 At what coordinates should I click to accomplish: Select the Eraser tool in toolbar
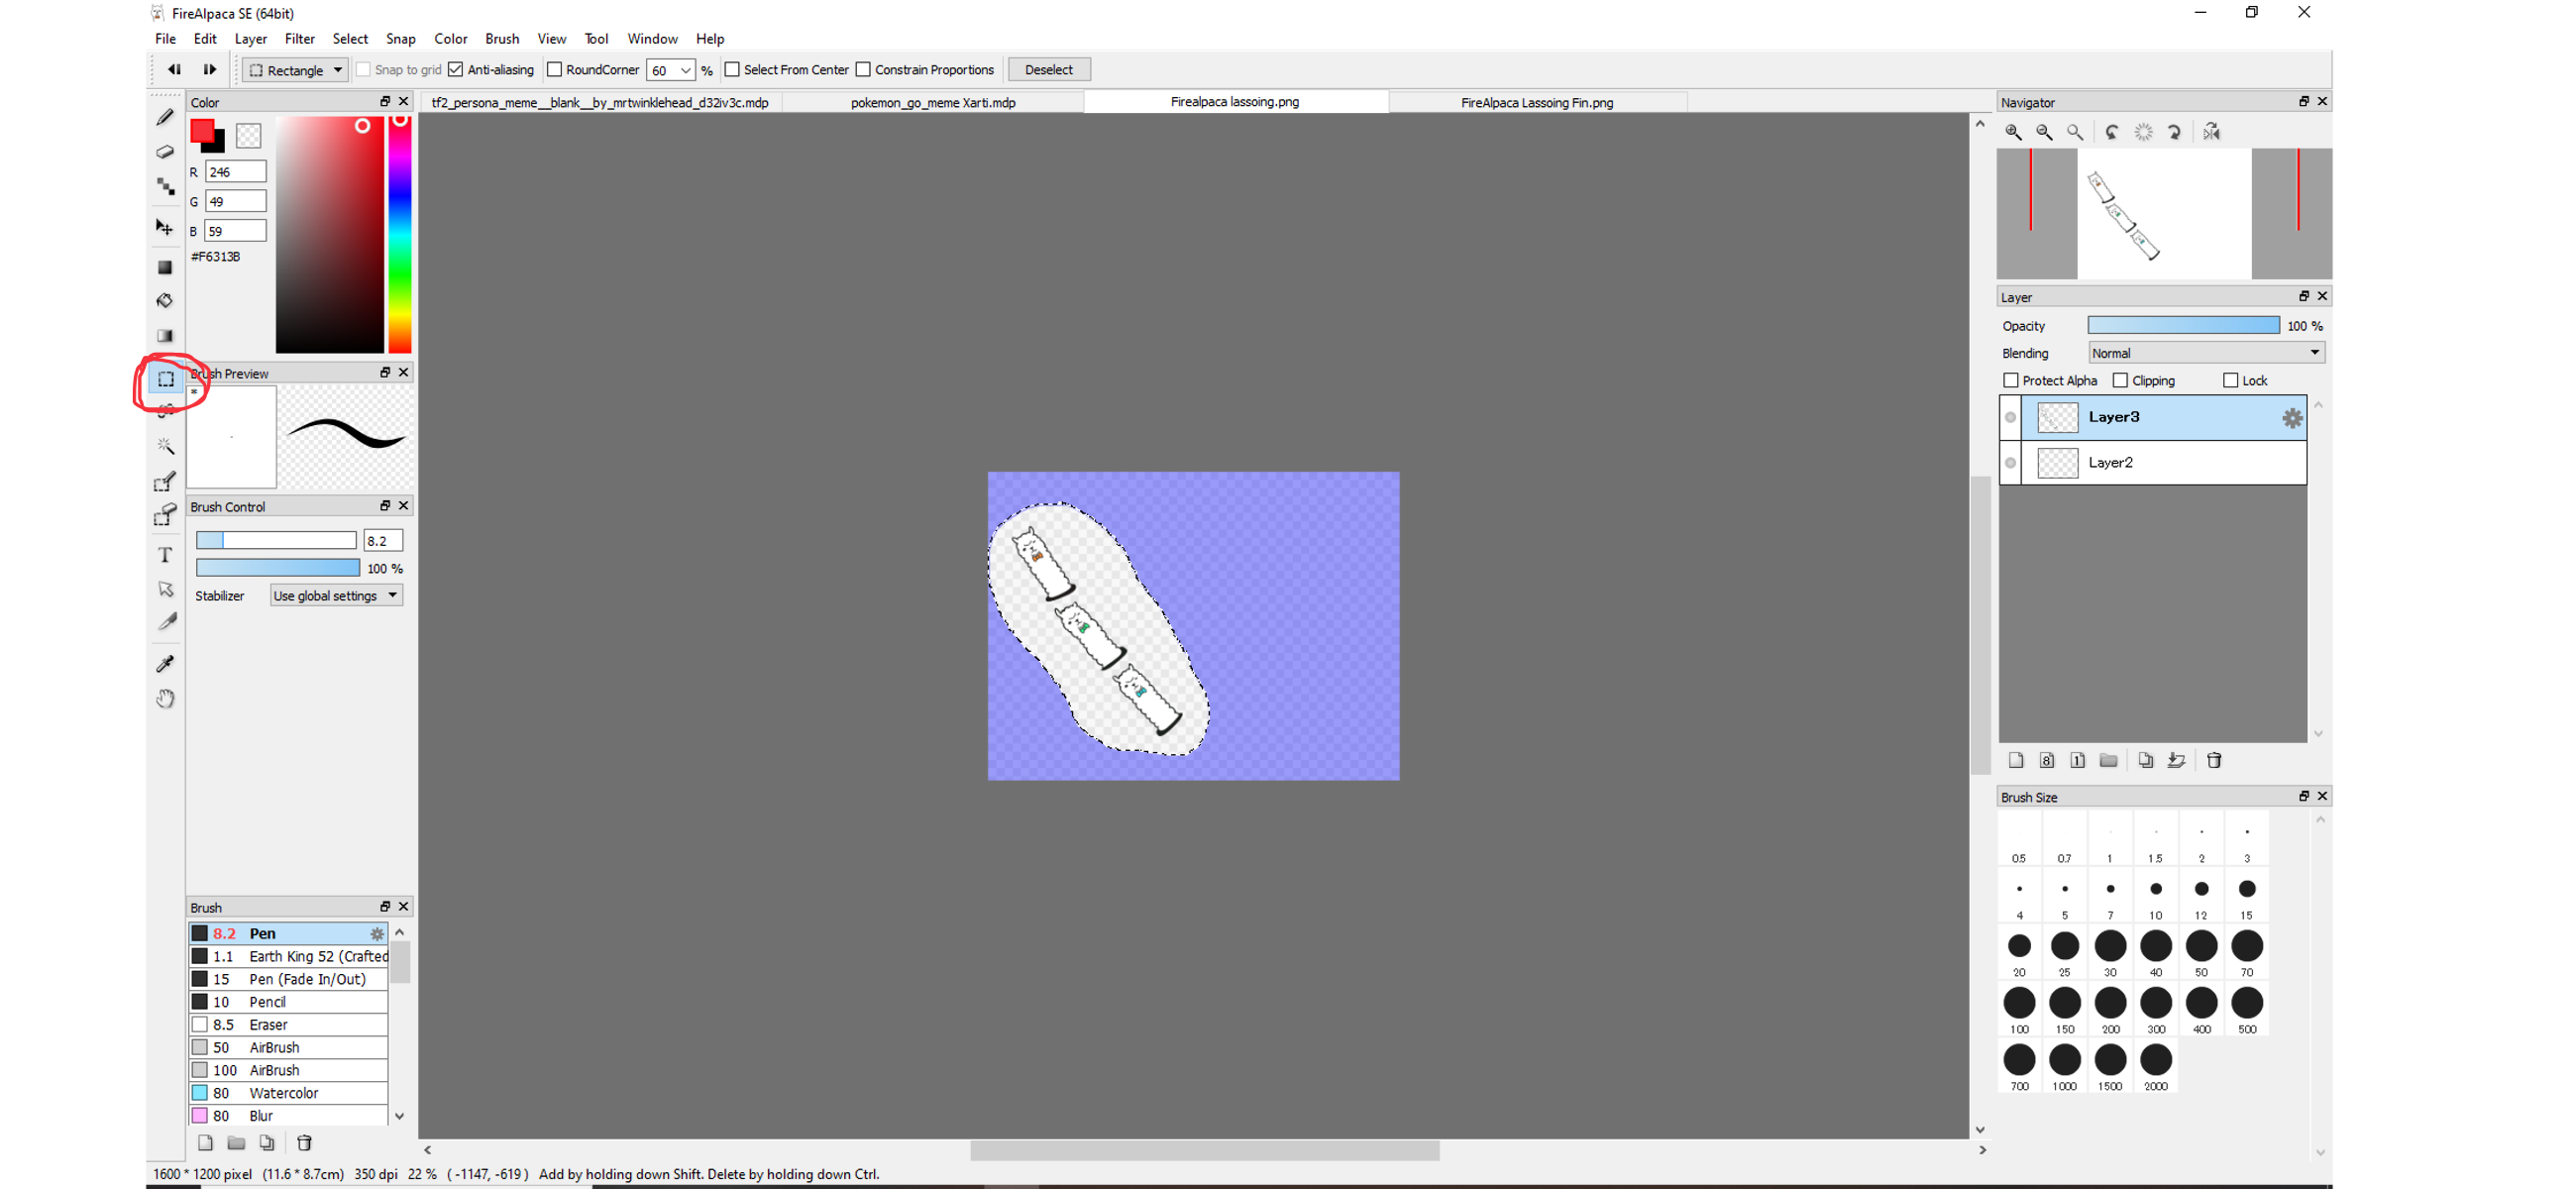coord(165,152)
